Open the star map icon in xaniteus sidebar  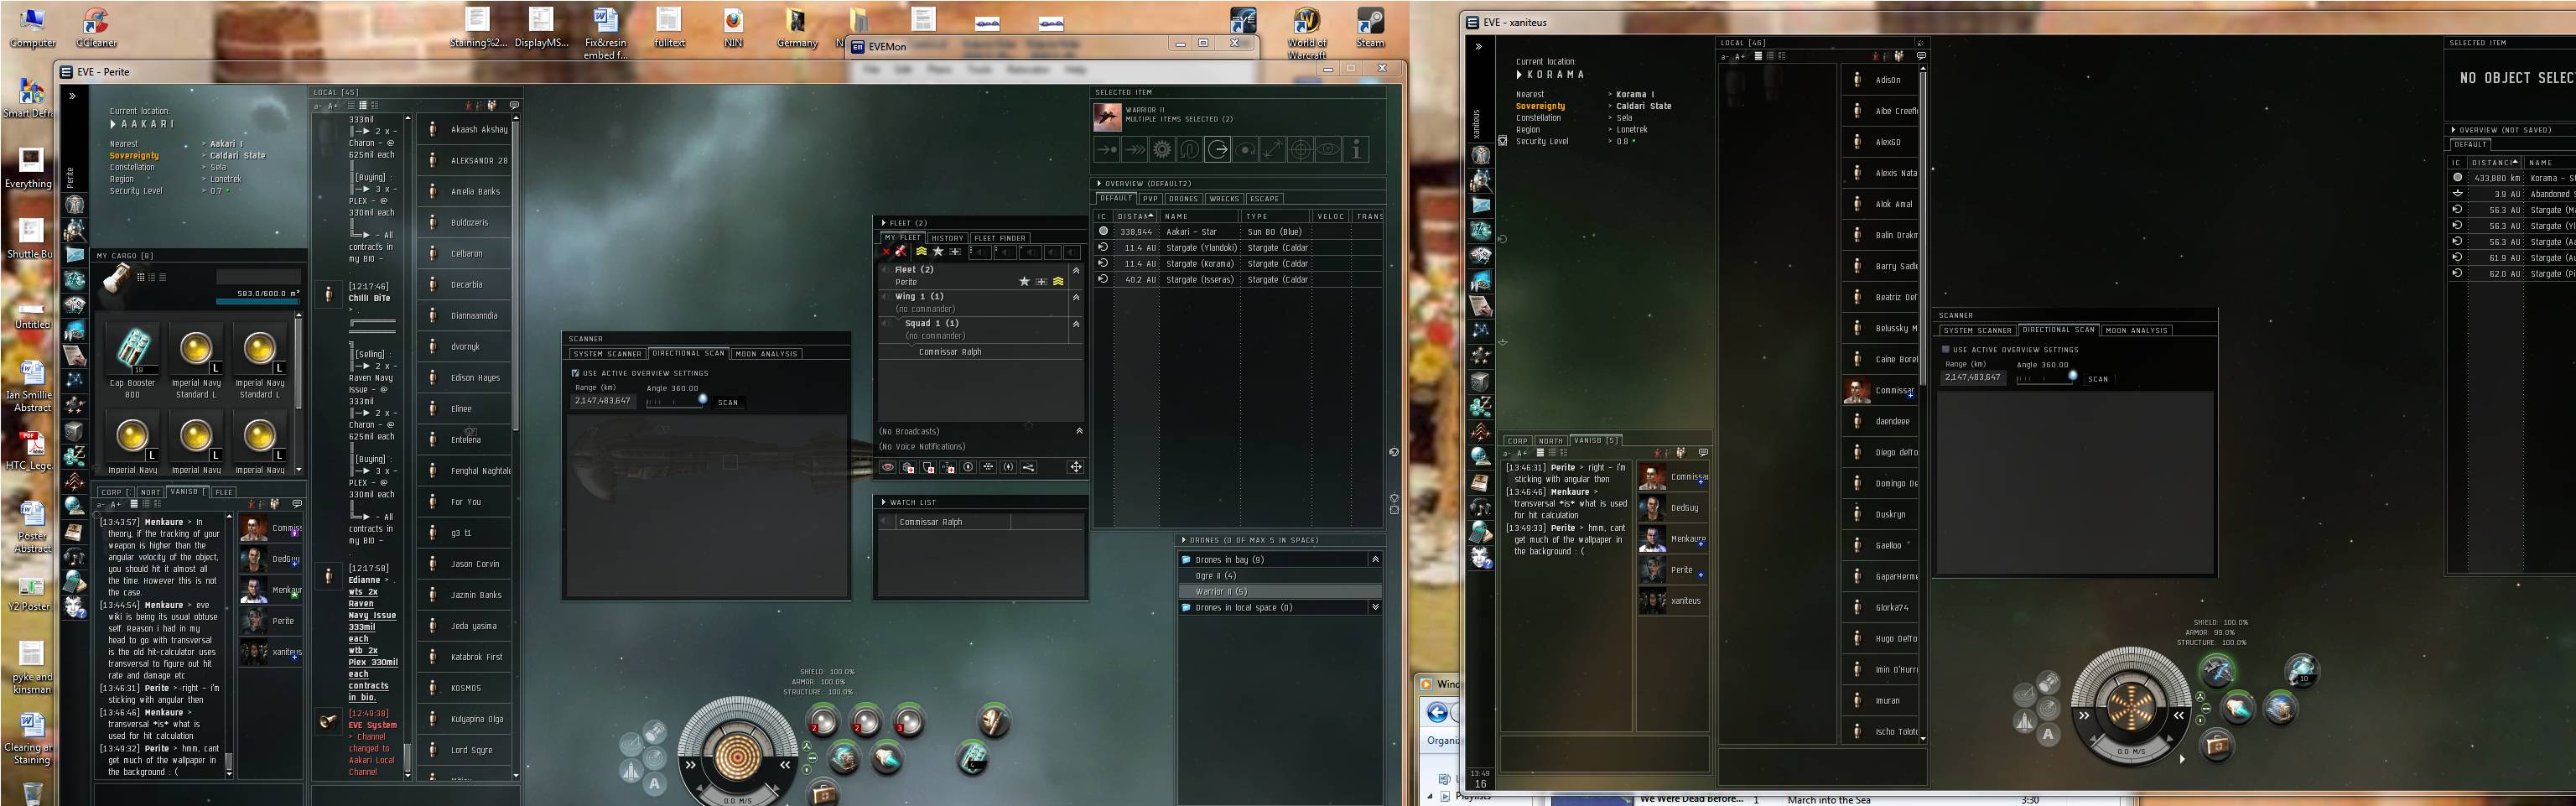coord(1481,330)
